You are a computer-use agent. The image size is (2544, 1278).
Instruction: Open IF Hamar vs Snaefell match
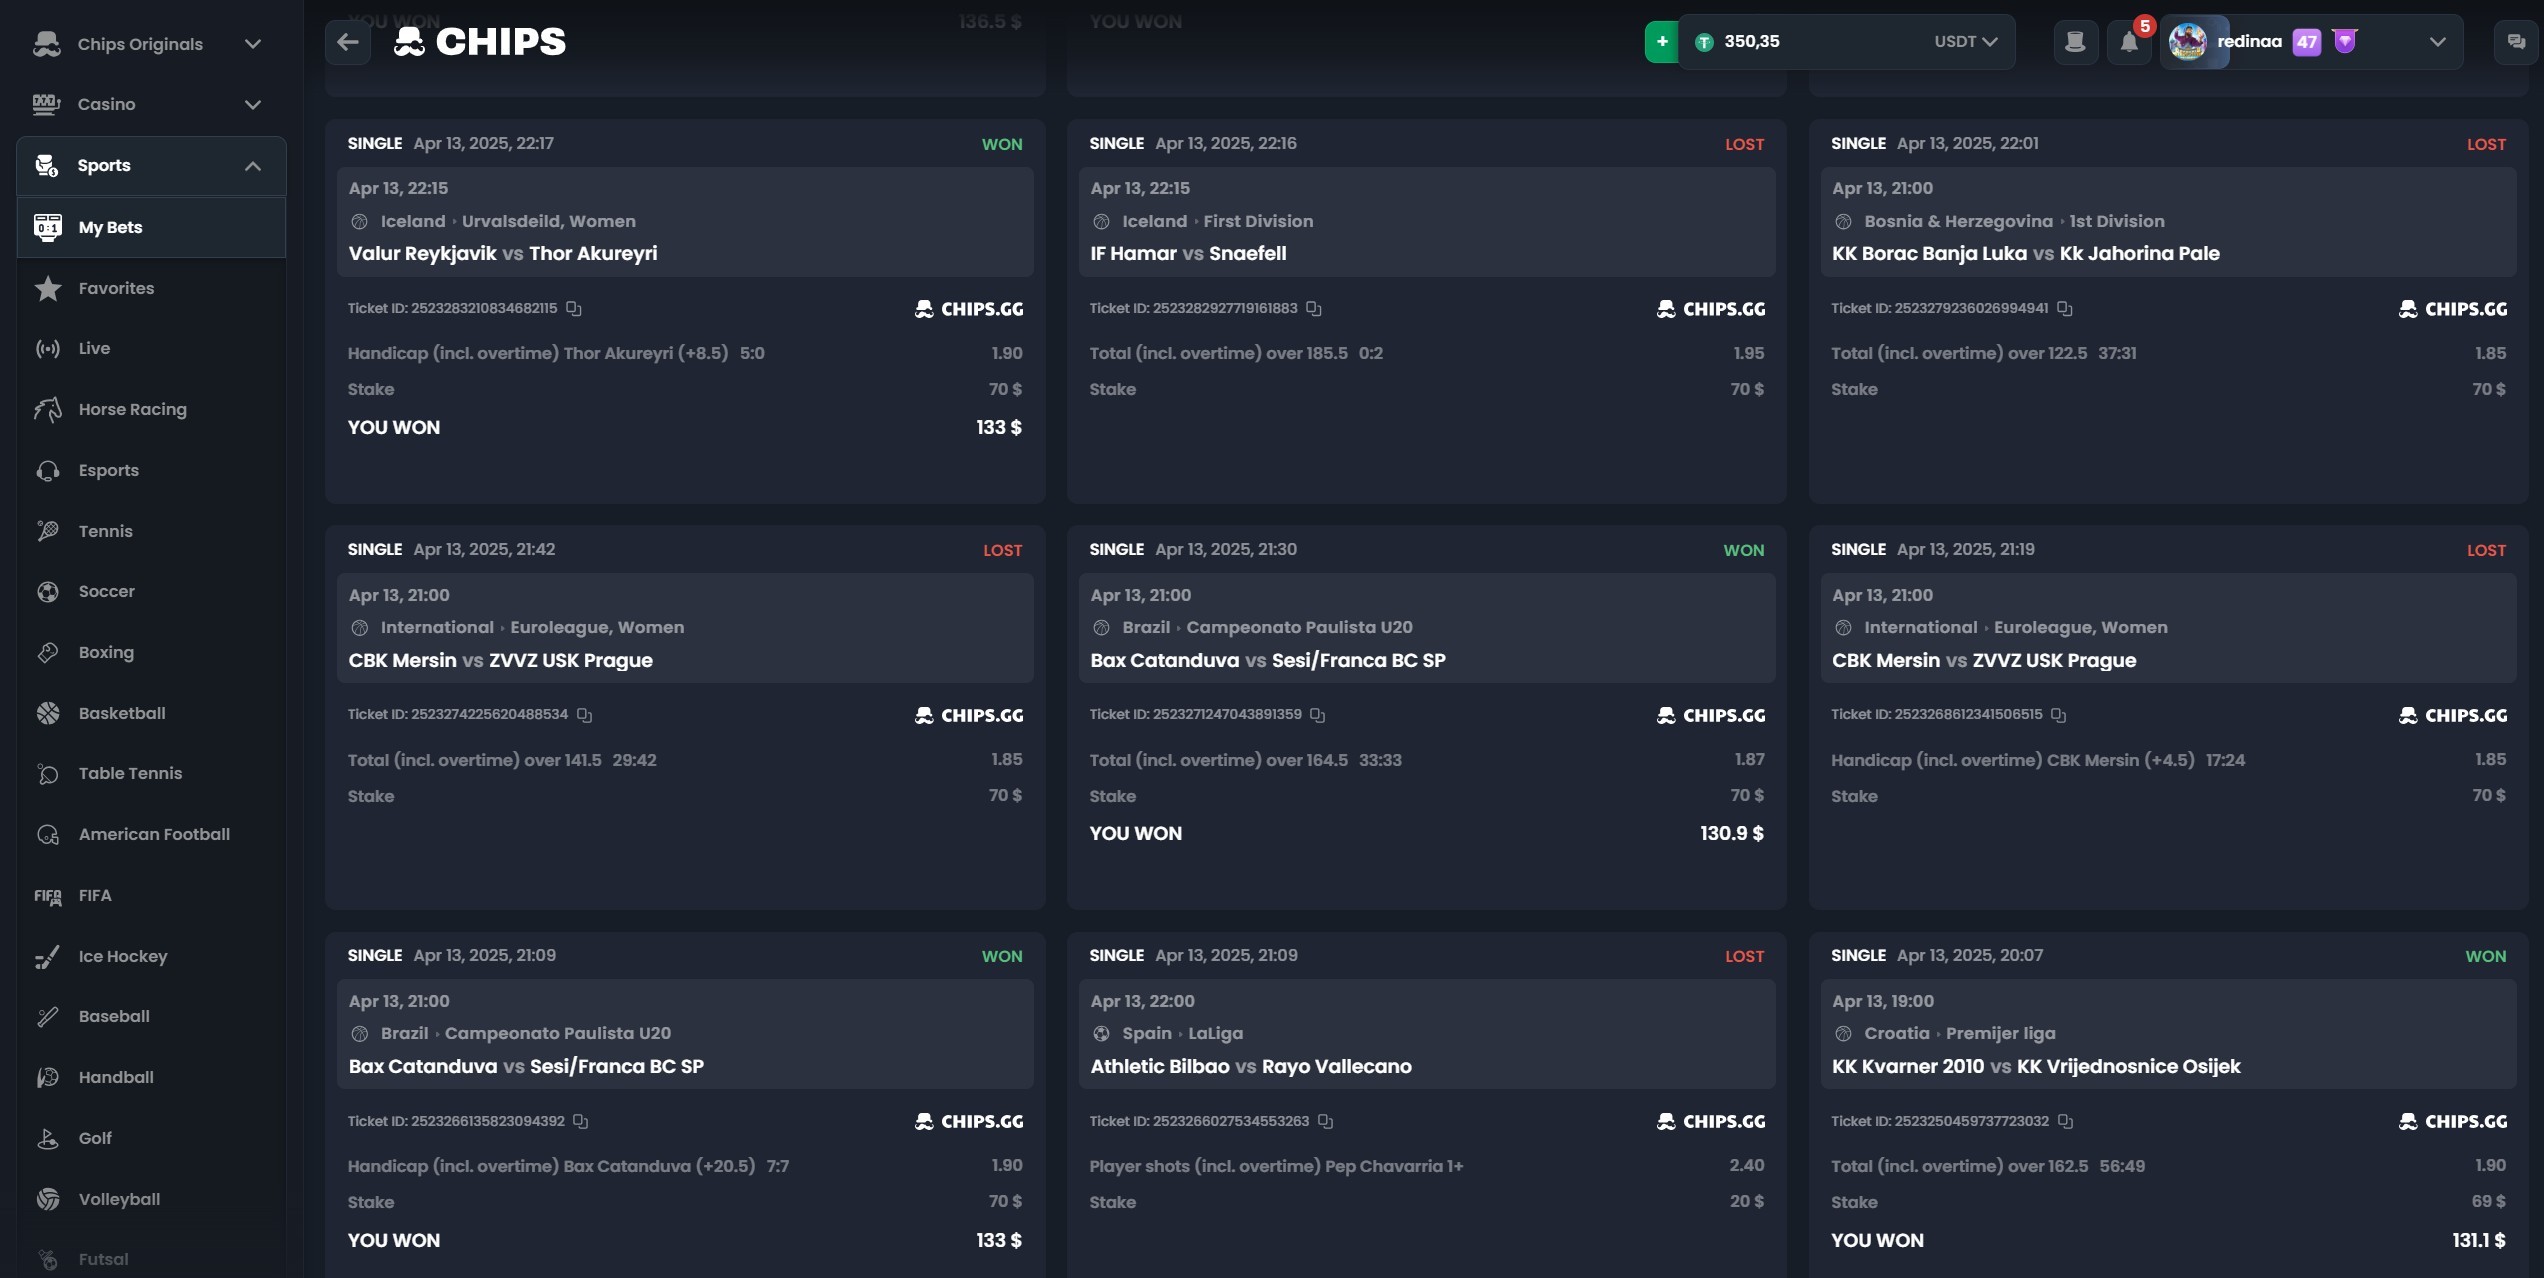[1188, 254]
